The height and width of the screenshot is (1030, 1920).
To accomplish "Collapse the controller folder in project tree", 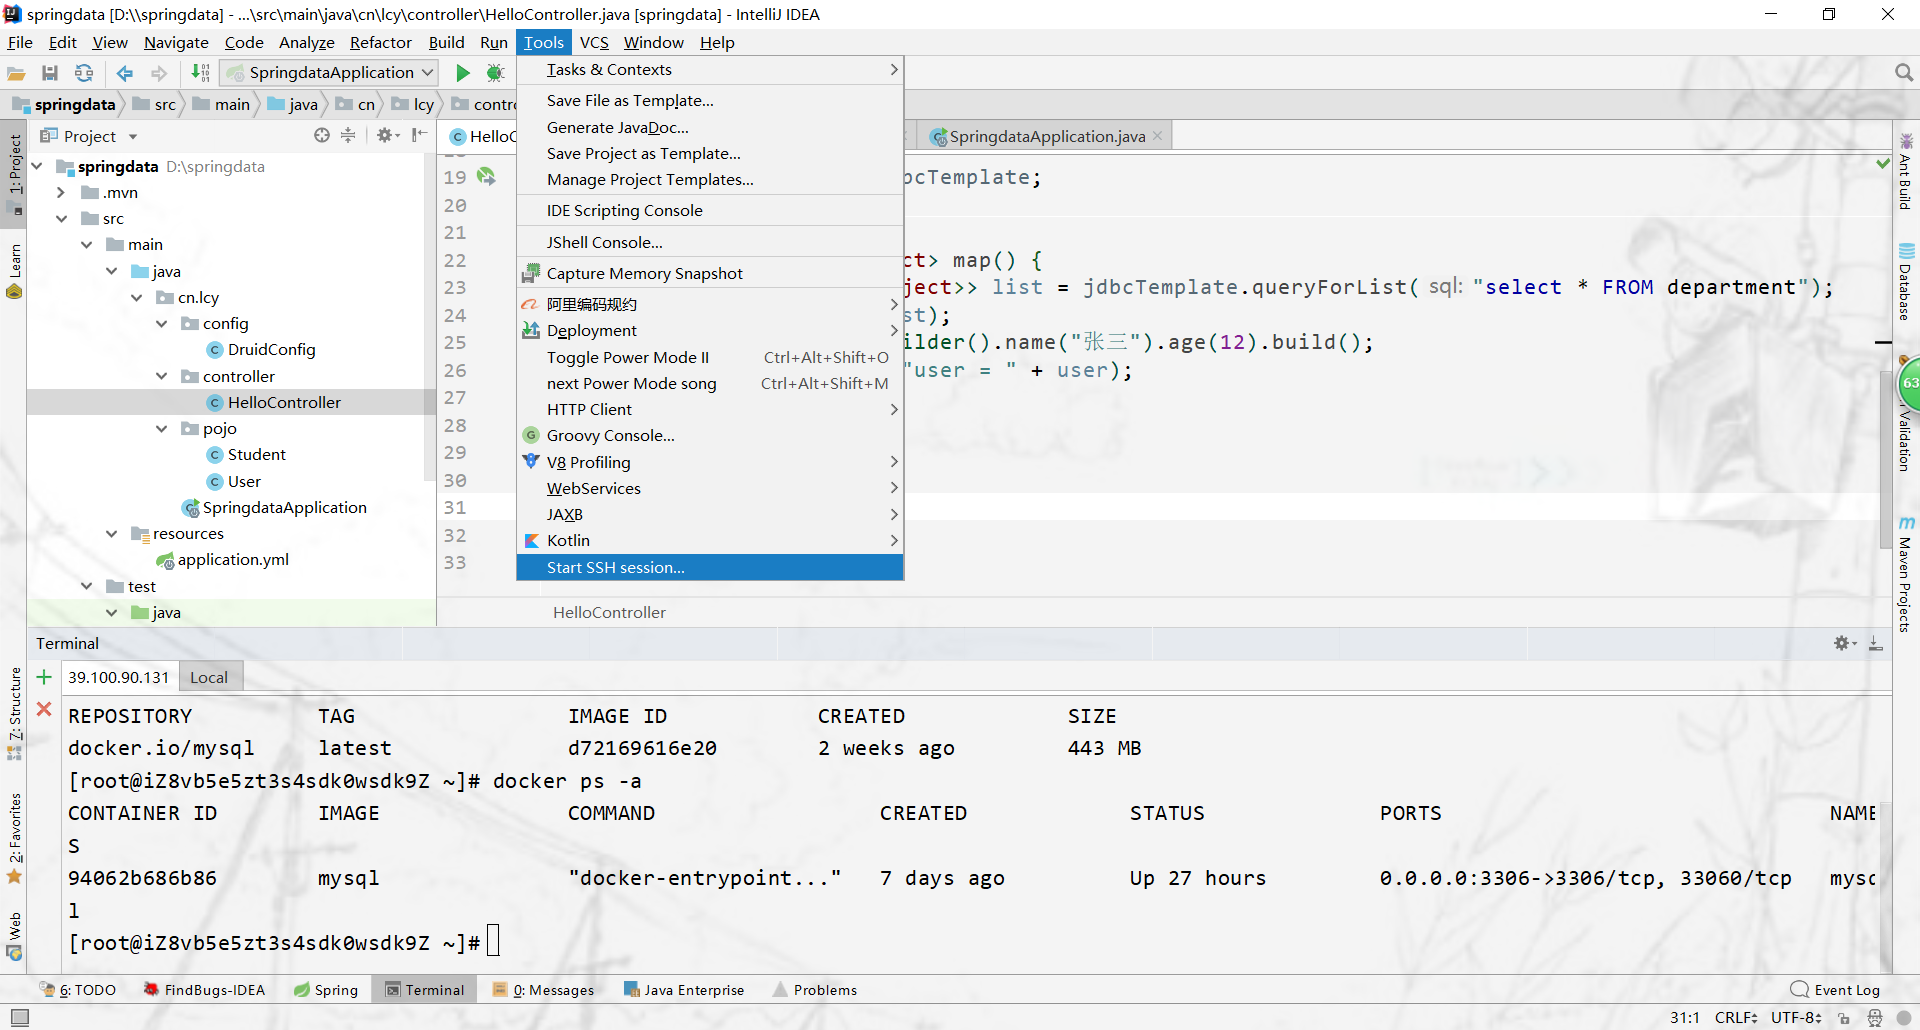I will pyautogui.click(x=162, y=376).
